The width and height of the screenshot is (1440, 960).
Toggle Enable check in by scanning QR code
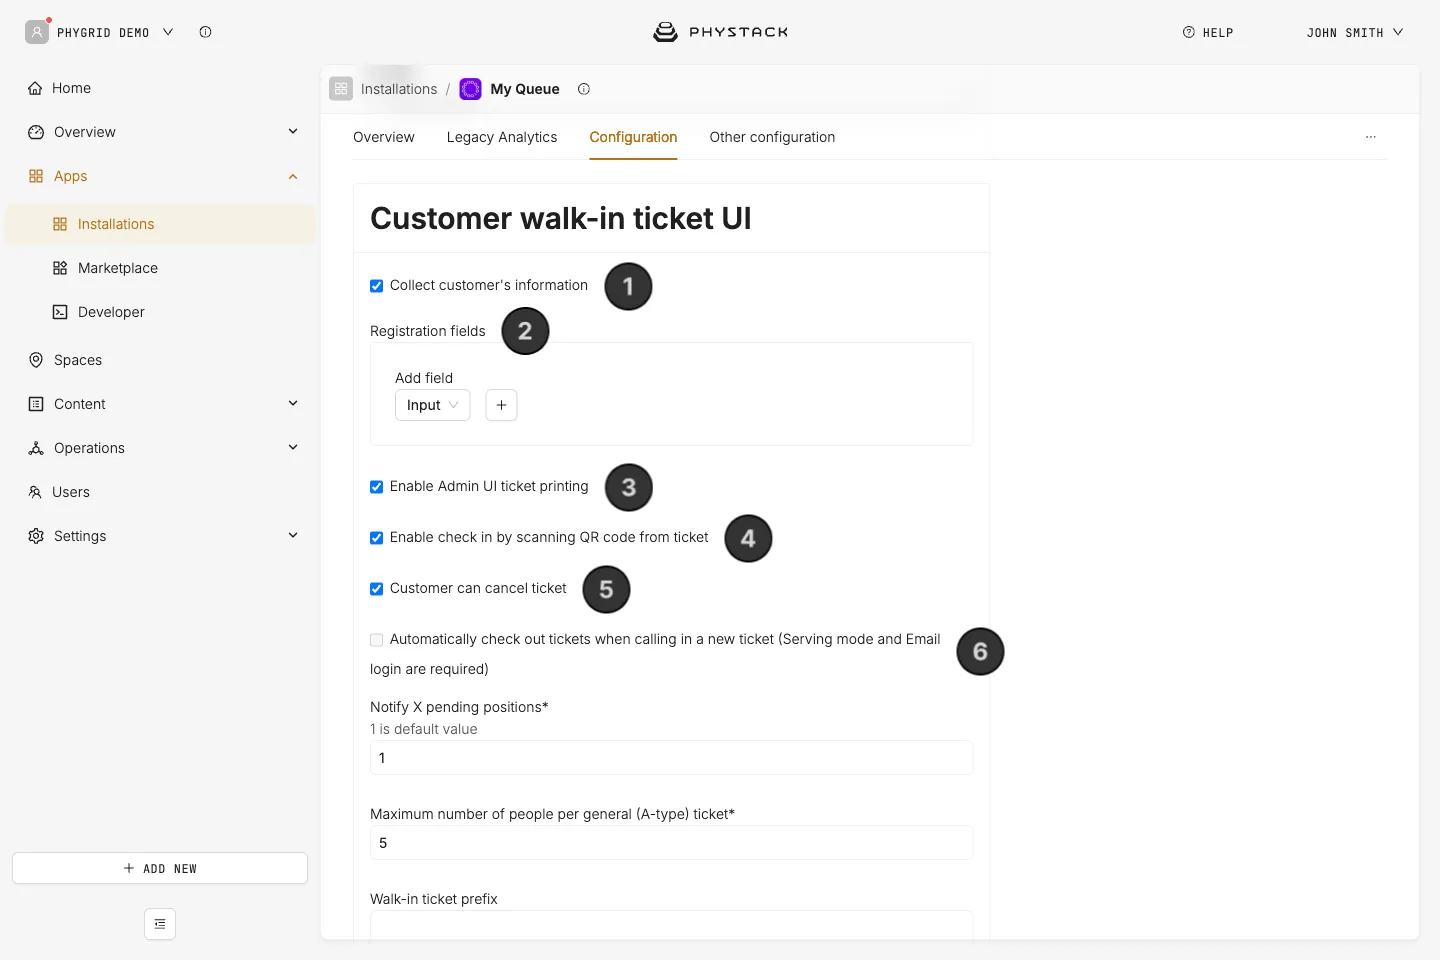(x=377, y=538)
